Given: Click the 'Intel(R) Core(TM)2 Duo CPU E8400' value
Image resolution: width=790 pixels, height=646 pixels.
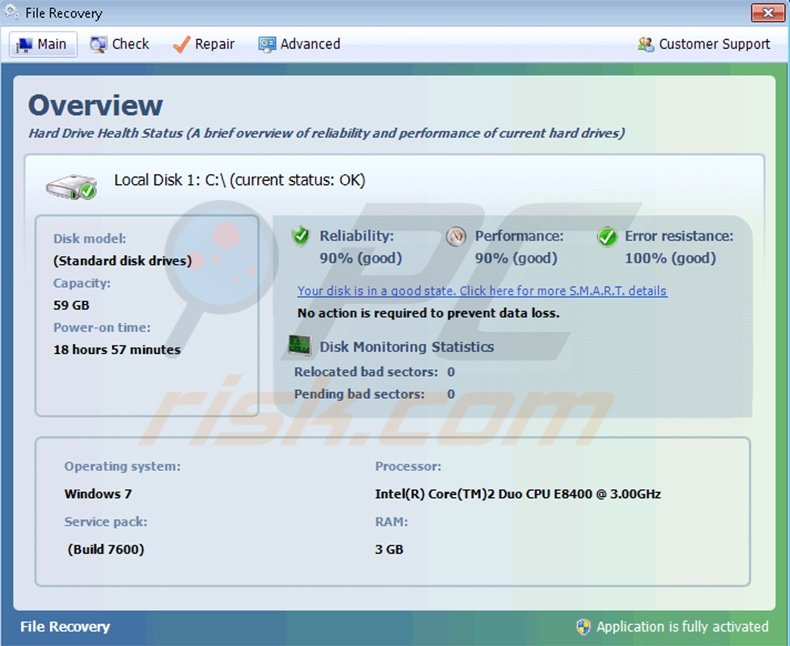Looking at the screenshot, I should [517, 494].
